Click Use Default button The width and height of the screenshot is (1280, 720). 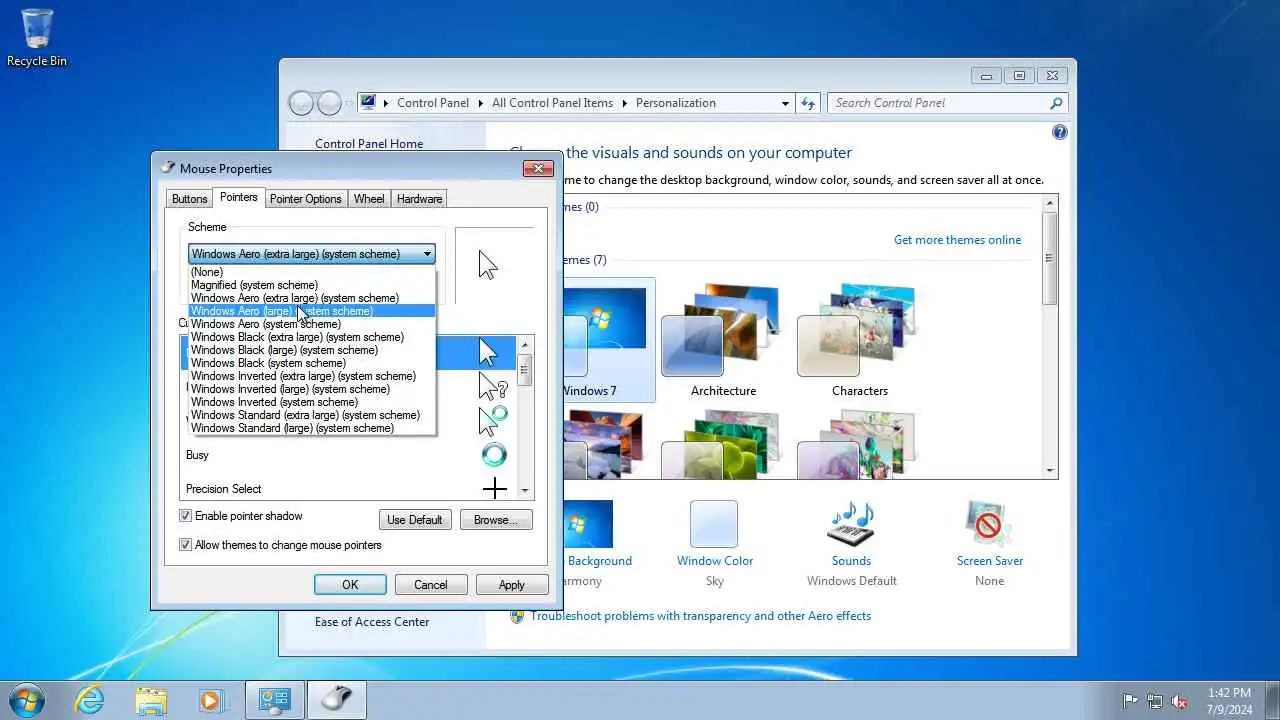(415, 520)
